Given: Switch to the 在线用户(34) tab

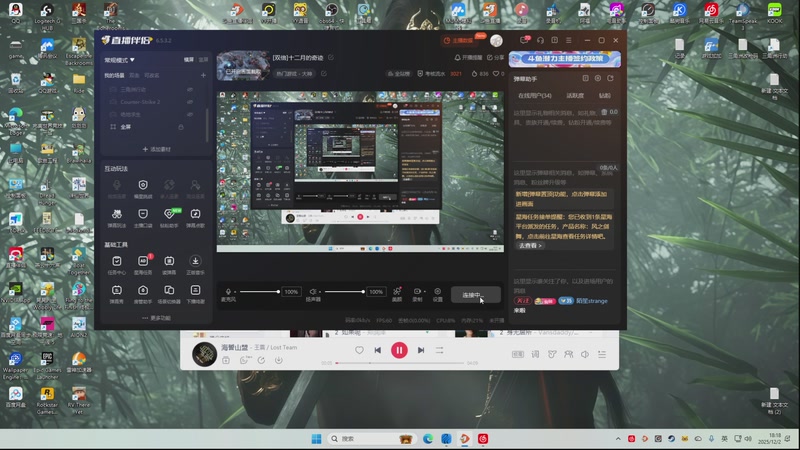Looking at the screenshot, I should pos(535,96).
